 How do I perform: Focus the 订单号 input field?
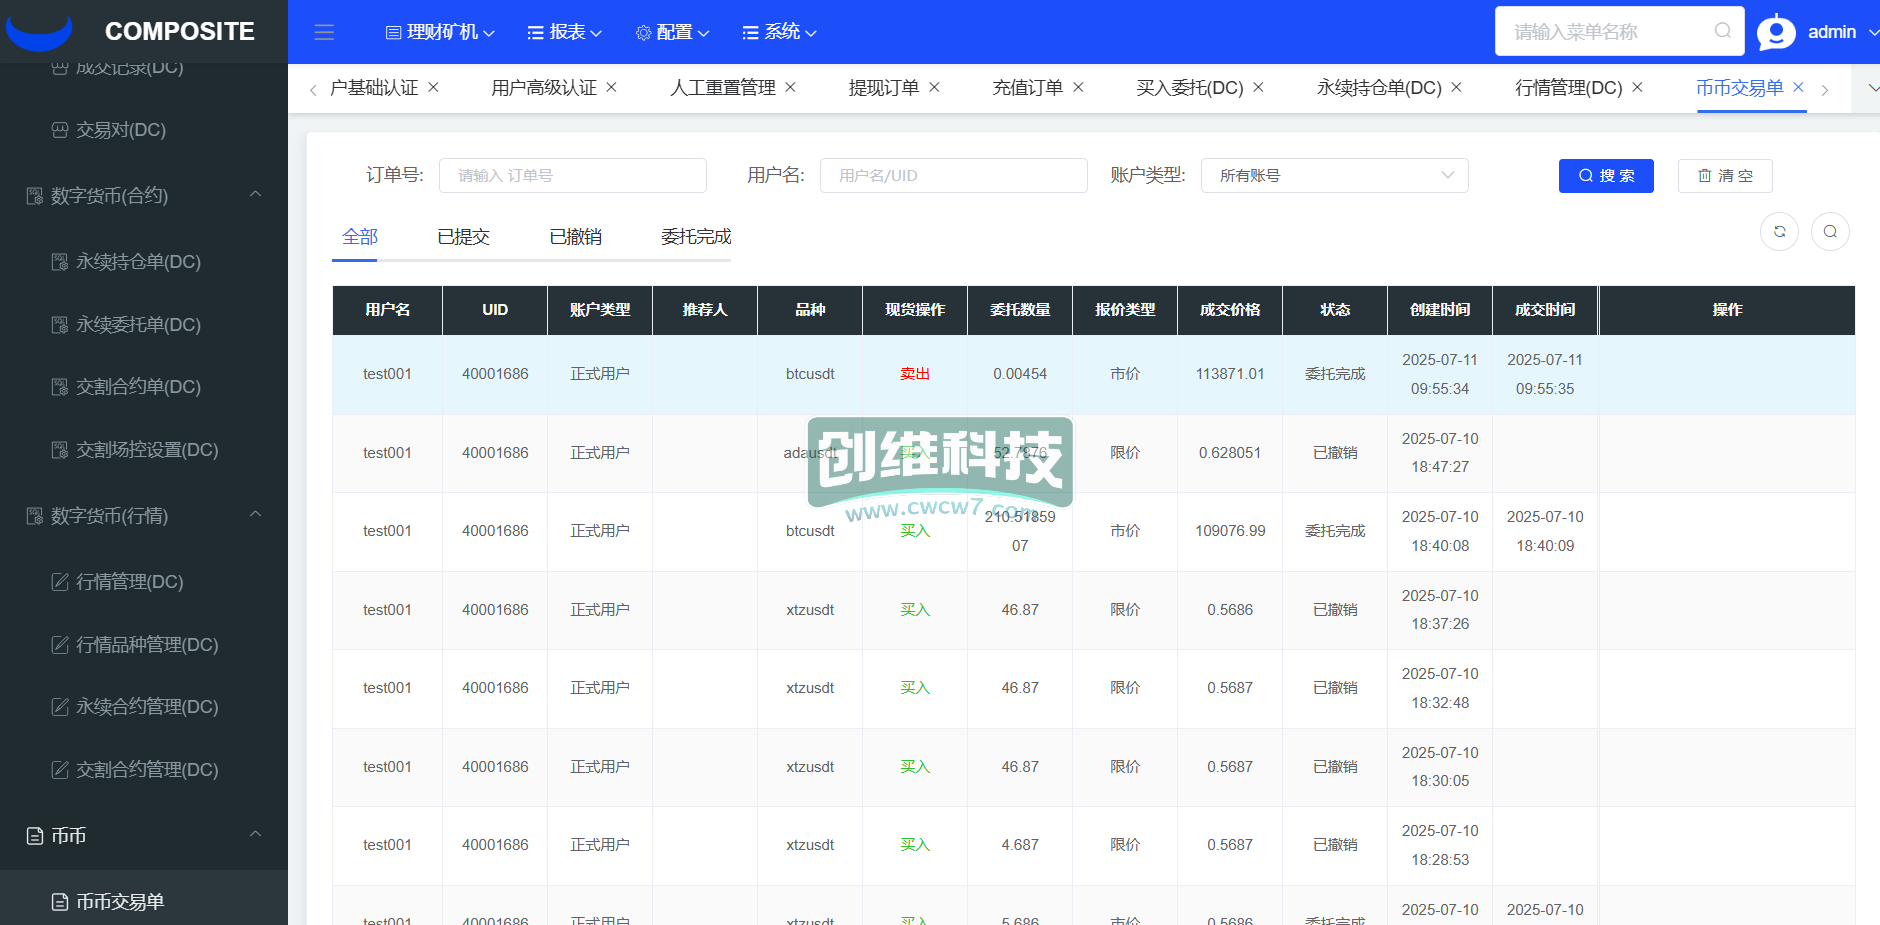click(572, 176)
